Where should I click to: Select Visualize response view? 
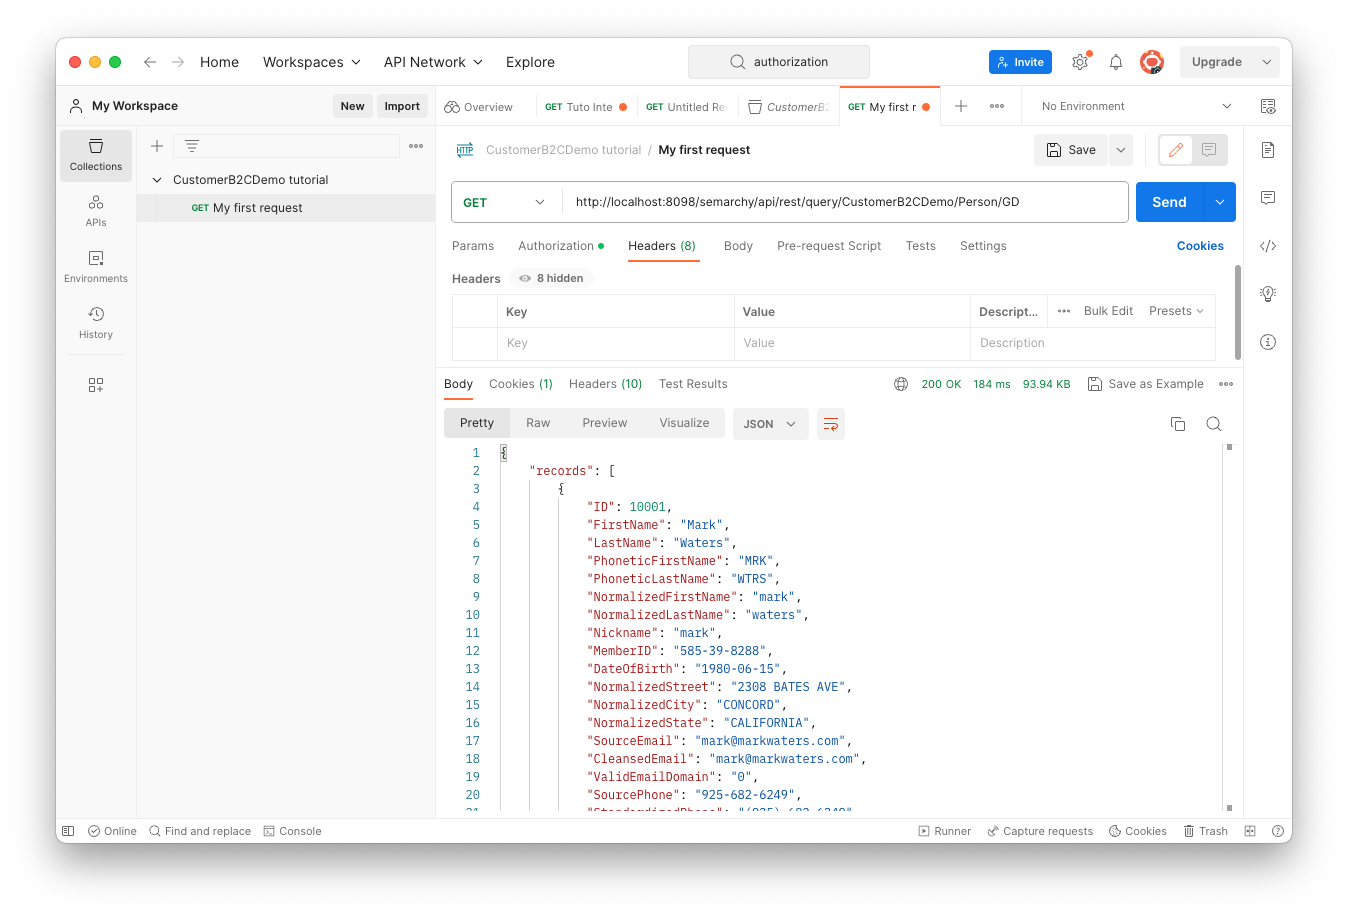[x=684, y=423]
